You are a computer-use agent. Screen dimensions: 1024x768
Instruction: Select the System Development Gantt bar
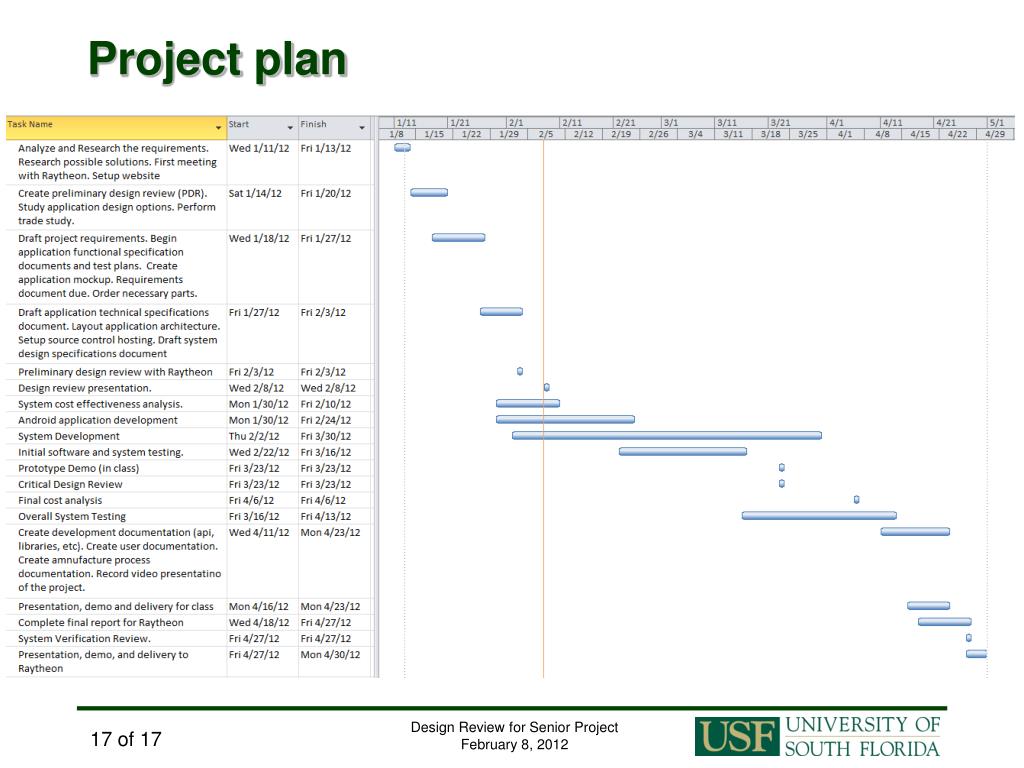point(667,436)
